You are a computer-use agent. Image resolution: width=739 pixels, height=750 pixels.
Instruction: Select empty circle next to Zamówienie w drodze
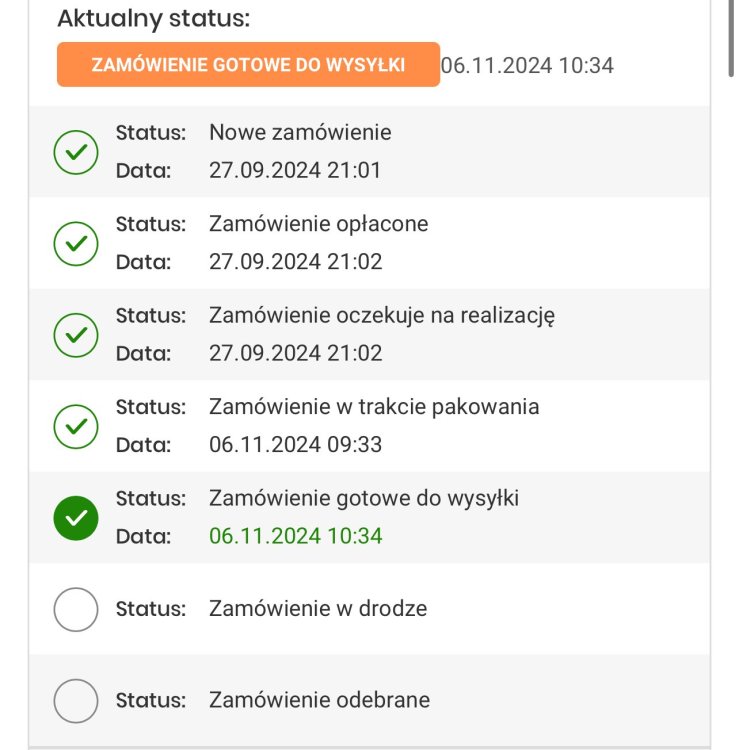75,609
